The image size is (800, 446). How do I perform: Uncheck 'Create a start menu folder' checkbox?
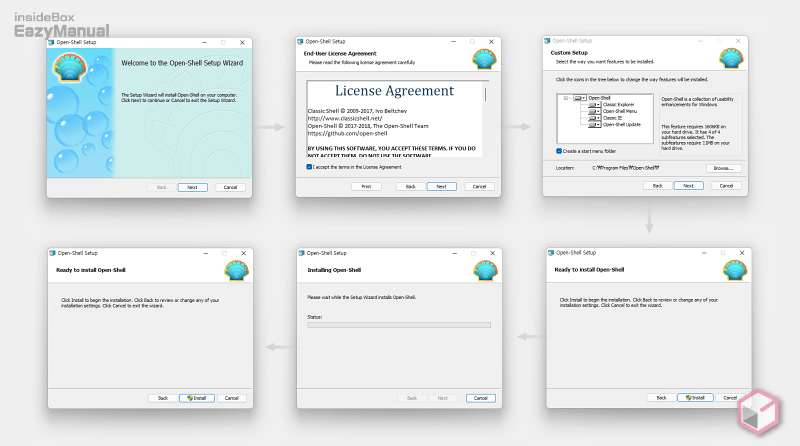(x=559, y=150)
